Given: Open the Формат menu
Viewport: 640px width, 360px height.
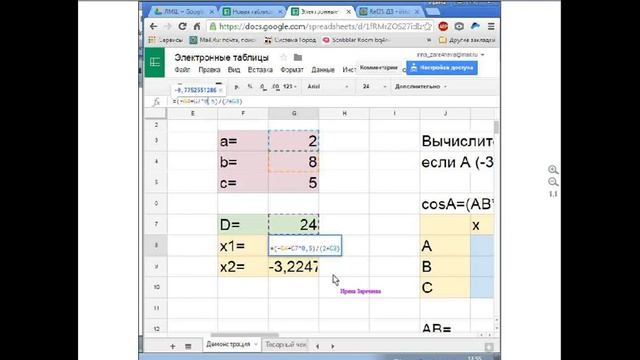Looking at the screenshot, I should (292, 70).
